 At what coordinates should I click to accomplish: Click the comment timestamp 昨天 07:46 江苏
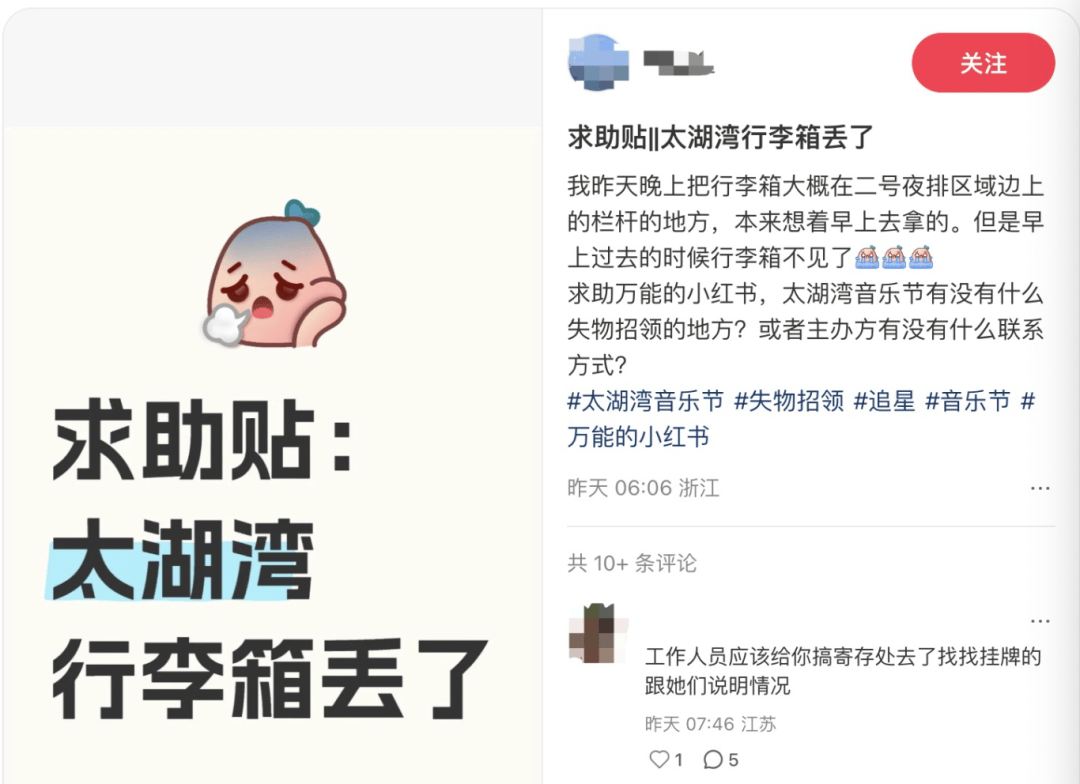tap(710, 723)
